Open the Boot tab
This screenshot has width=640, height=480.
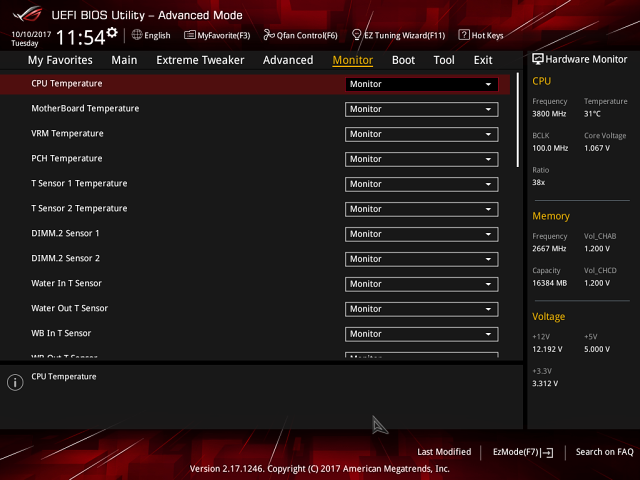coord(403,60)
